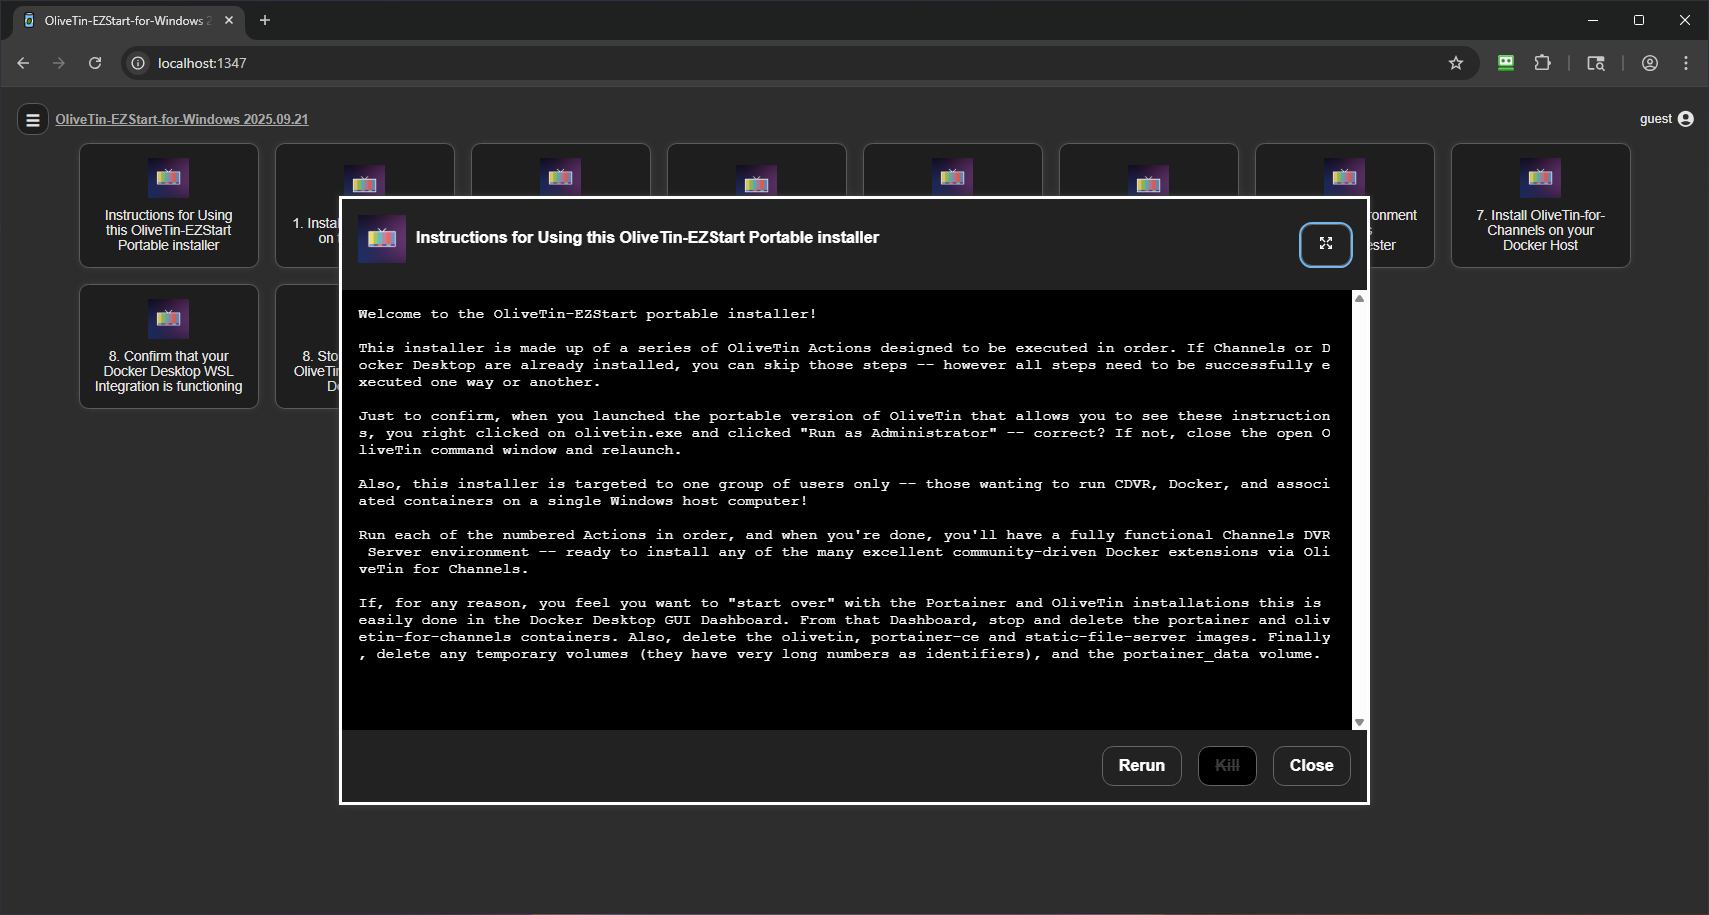The image size is (1709, 915).
Task: Run action 8 Confirm Docker Desktop WSL Integration
Action: click(x=169, y=347)
